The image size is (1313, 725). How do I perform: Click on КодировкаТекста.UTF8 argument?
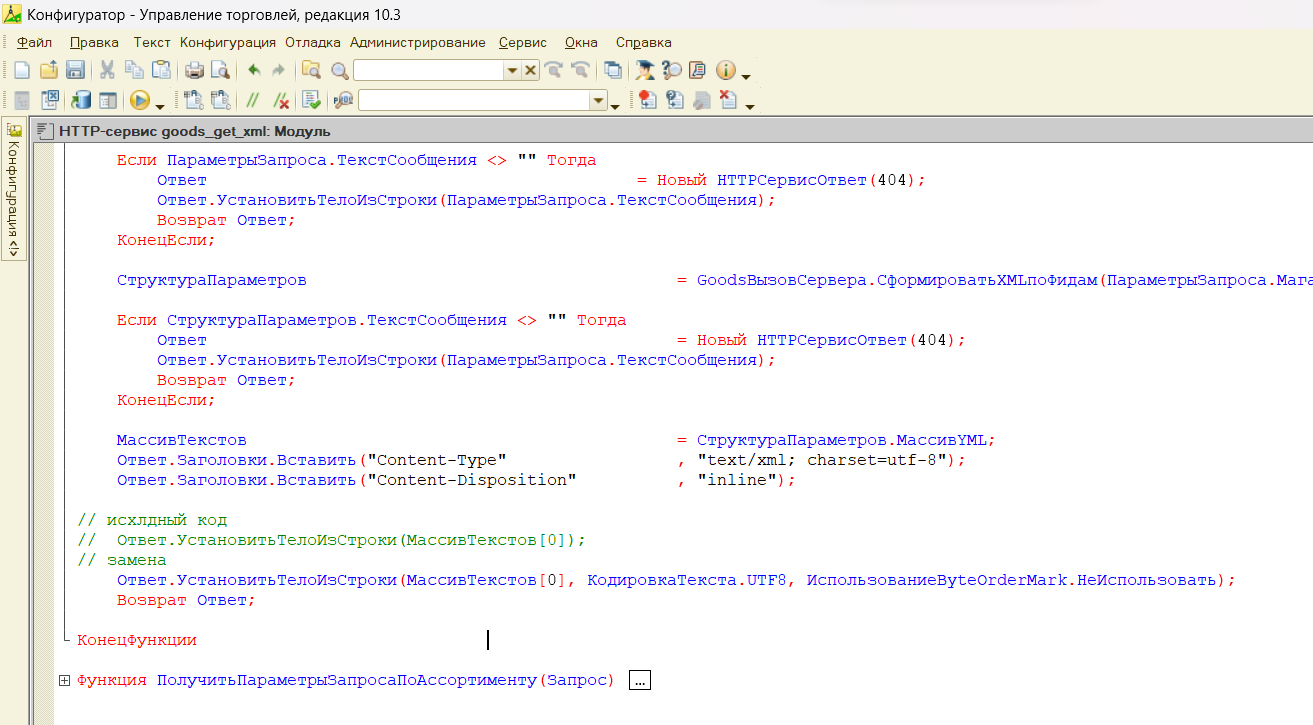pos(687,580)
